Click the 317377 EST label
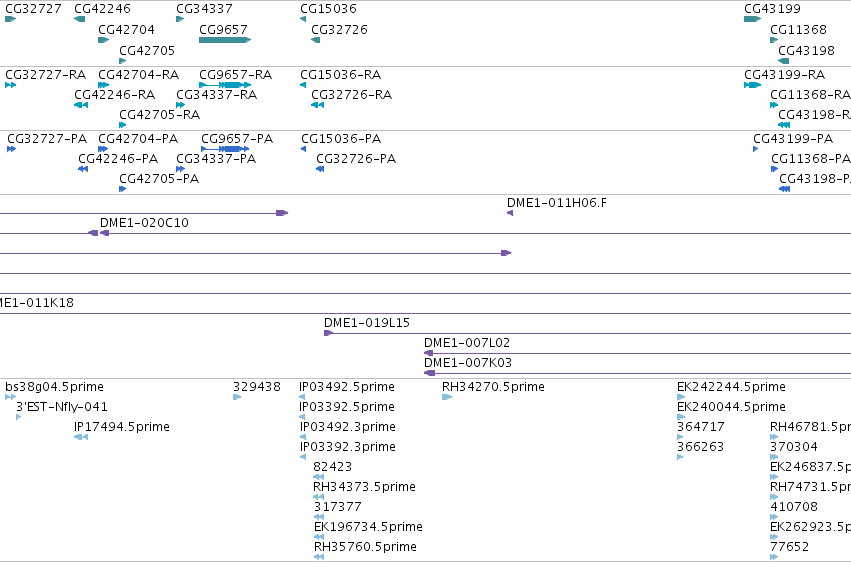The image size is (851, 562). tap(337, 507)
